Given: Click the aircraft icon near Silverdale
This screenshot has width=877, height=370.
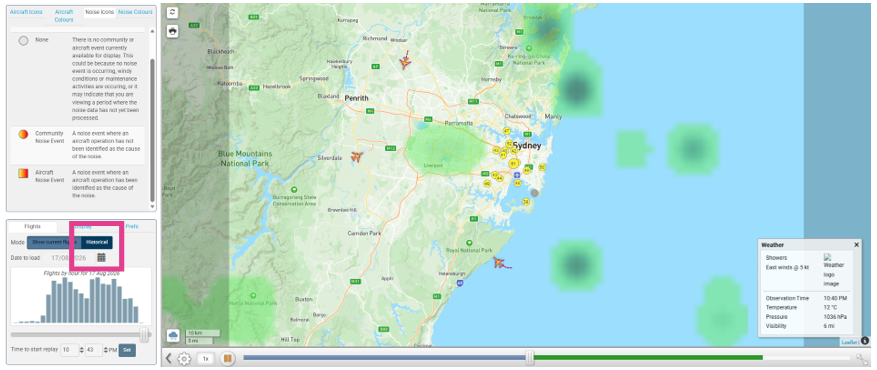Looking at the screenshot, I should [x=357, y=156].
